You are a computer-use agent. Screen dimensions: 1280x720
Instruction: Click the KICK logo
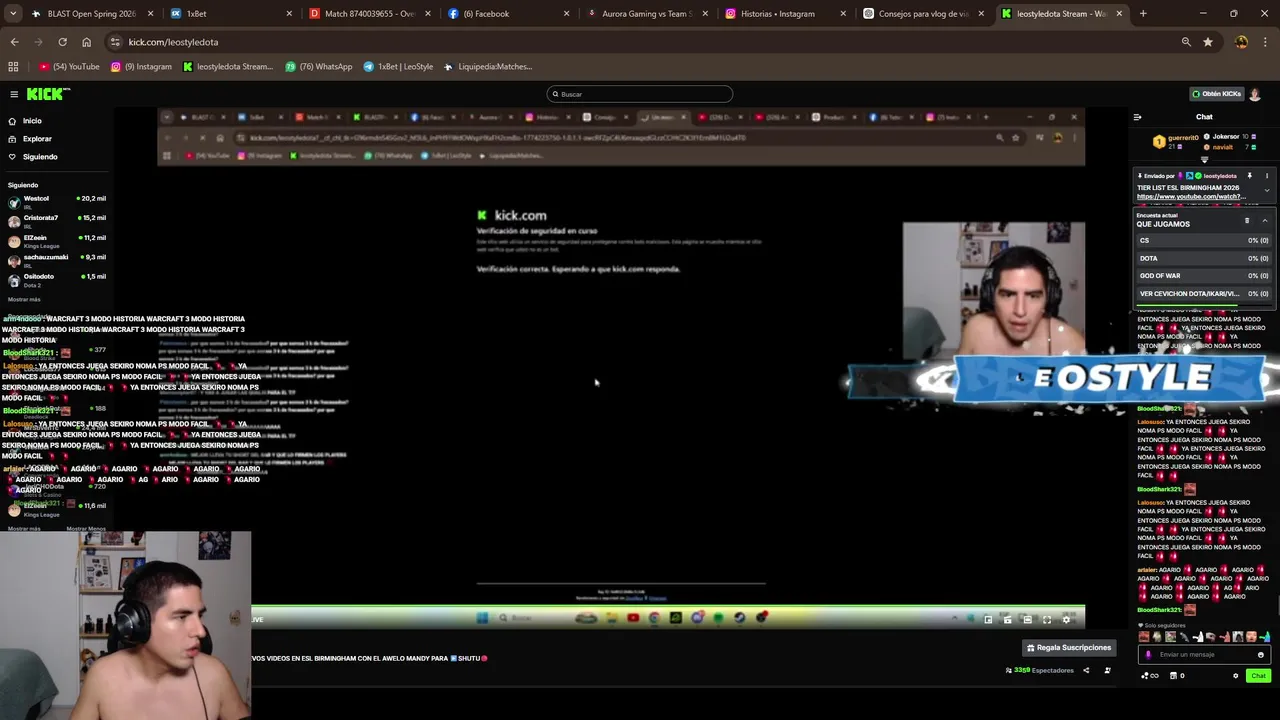[x=48, y=94]
